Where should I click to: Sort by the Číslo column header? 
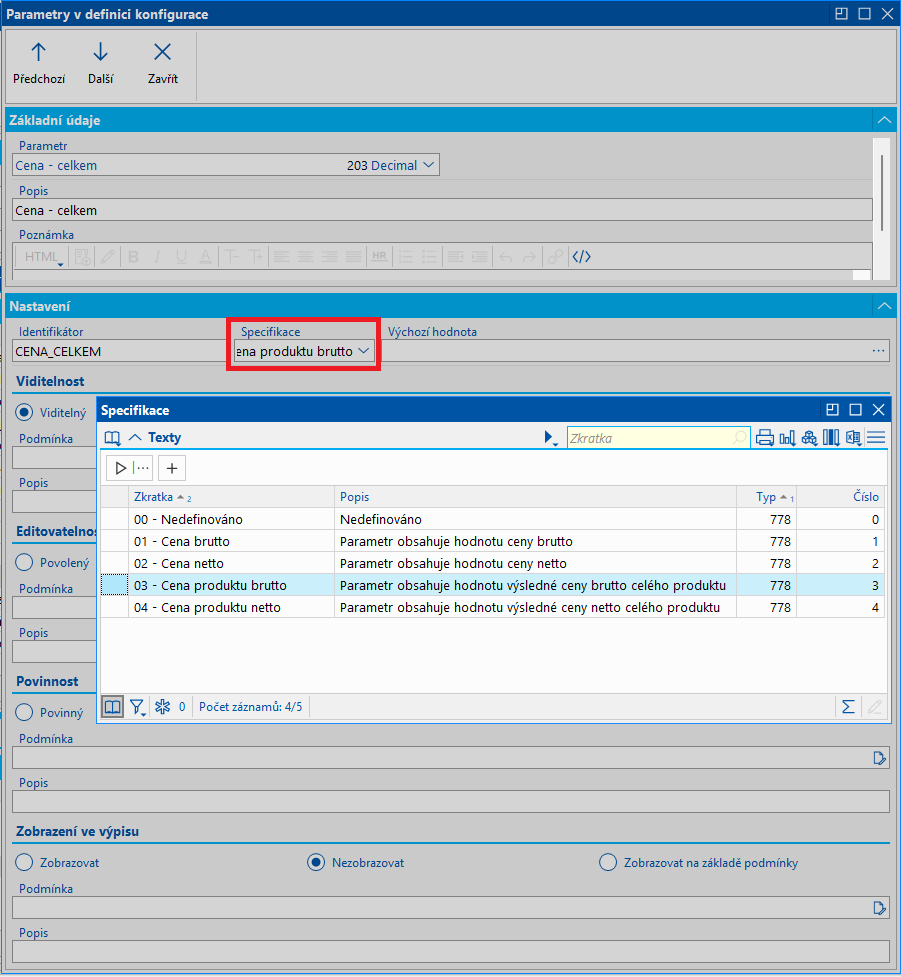click(841, 497)
